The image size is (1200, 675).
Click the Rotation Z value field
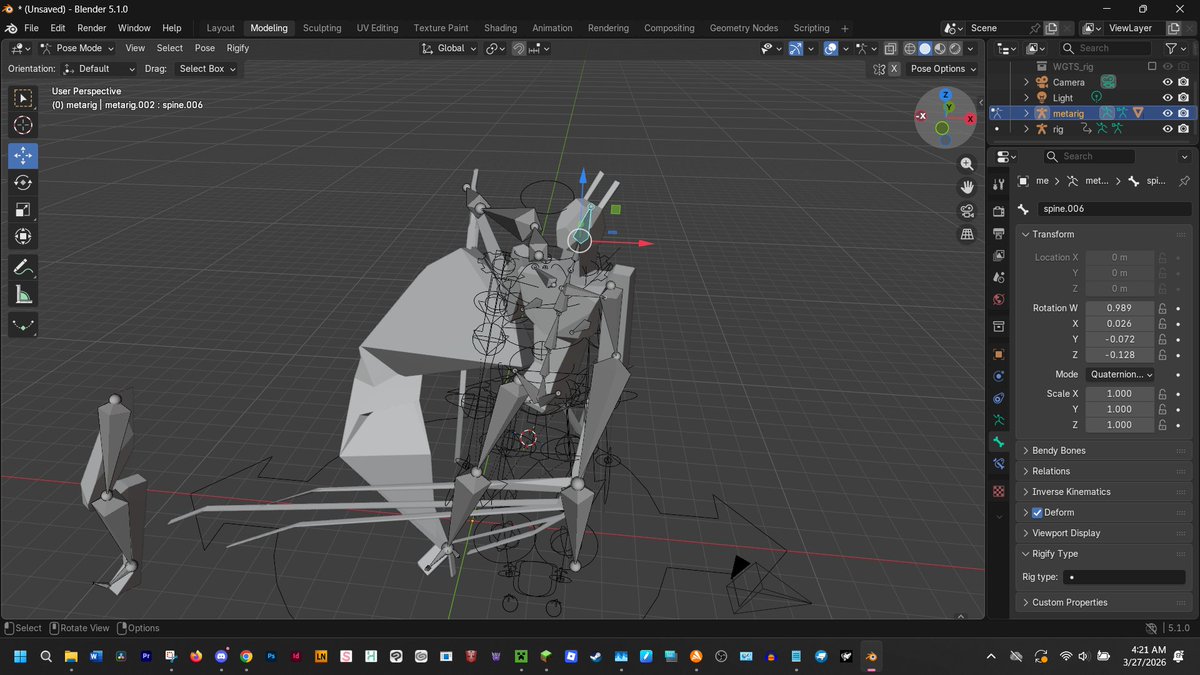pyautogui.click(x=1119, y=354)
